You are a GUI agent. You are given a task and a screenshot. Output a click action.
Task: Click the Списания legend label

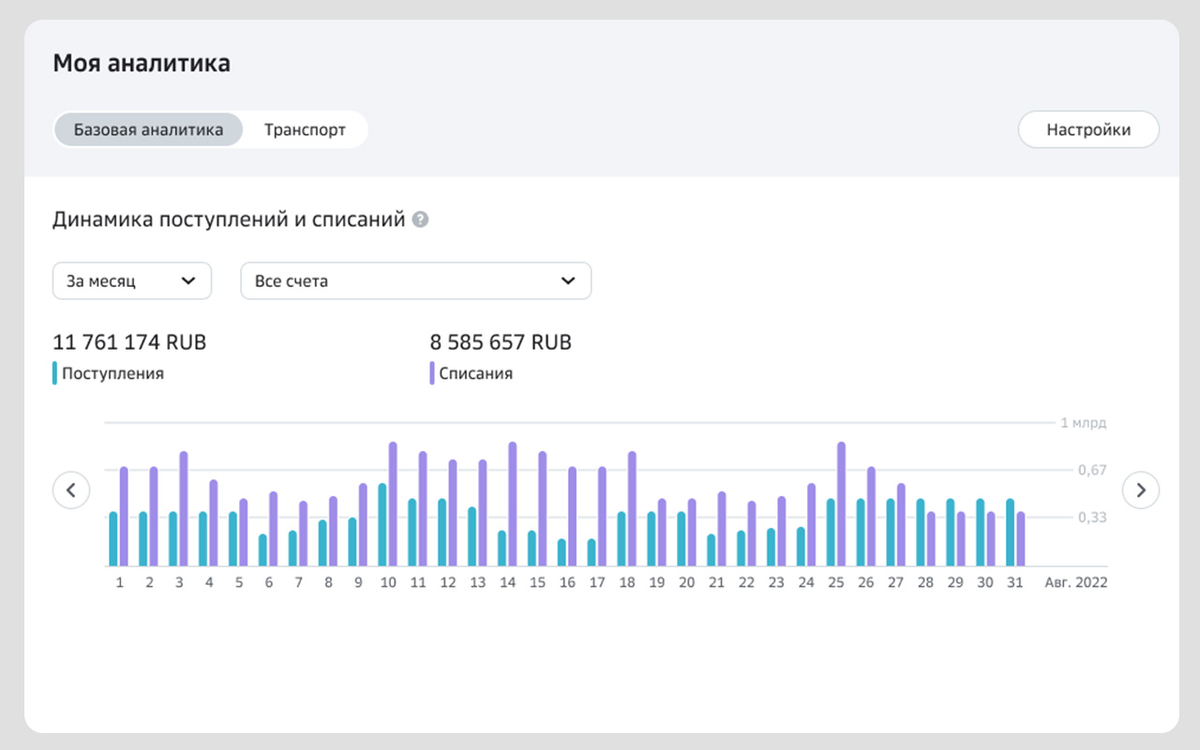[x=476, y=373]
